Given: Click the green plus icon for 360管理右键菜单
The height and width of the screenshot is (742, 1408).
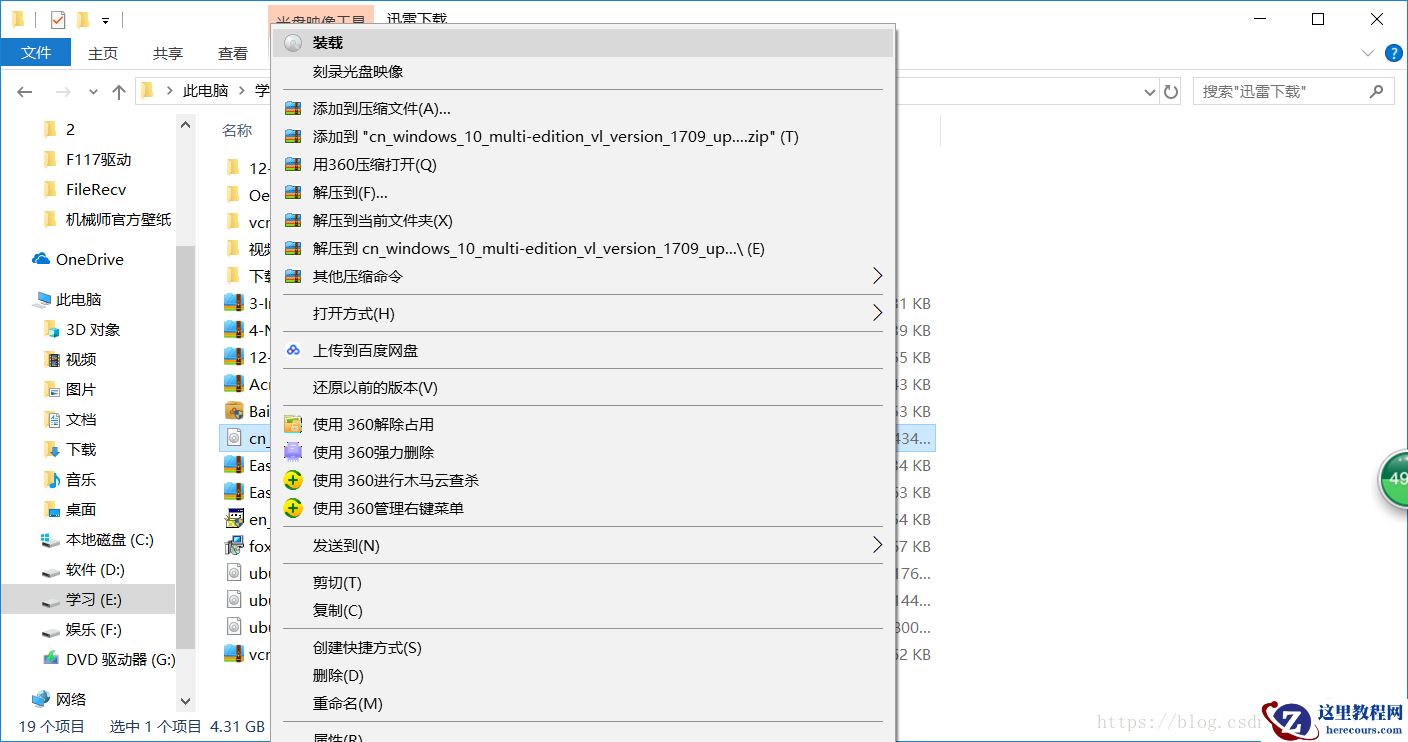Looking at the screenshot, I should click(x=293, y=509).
